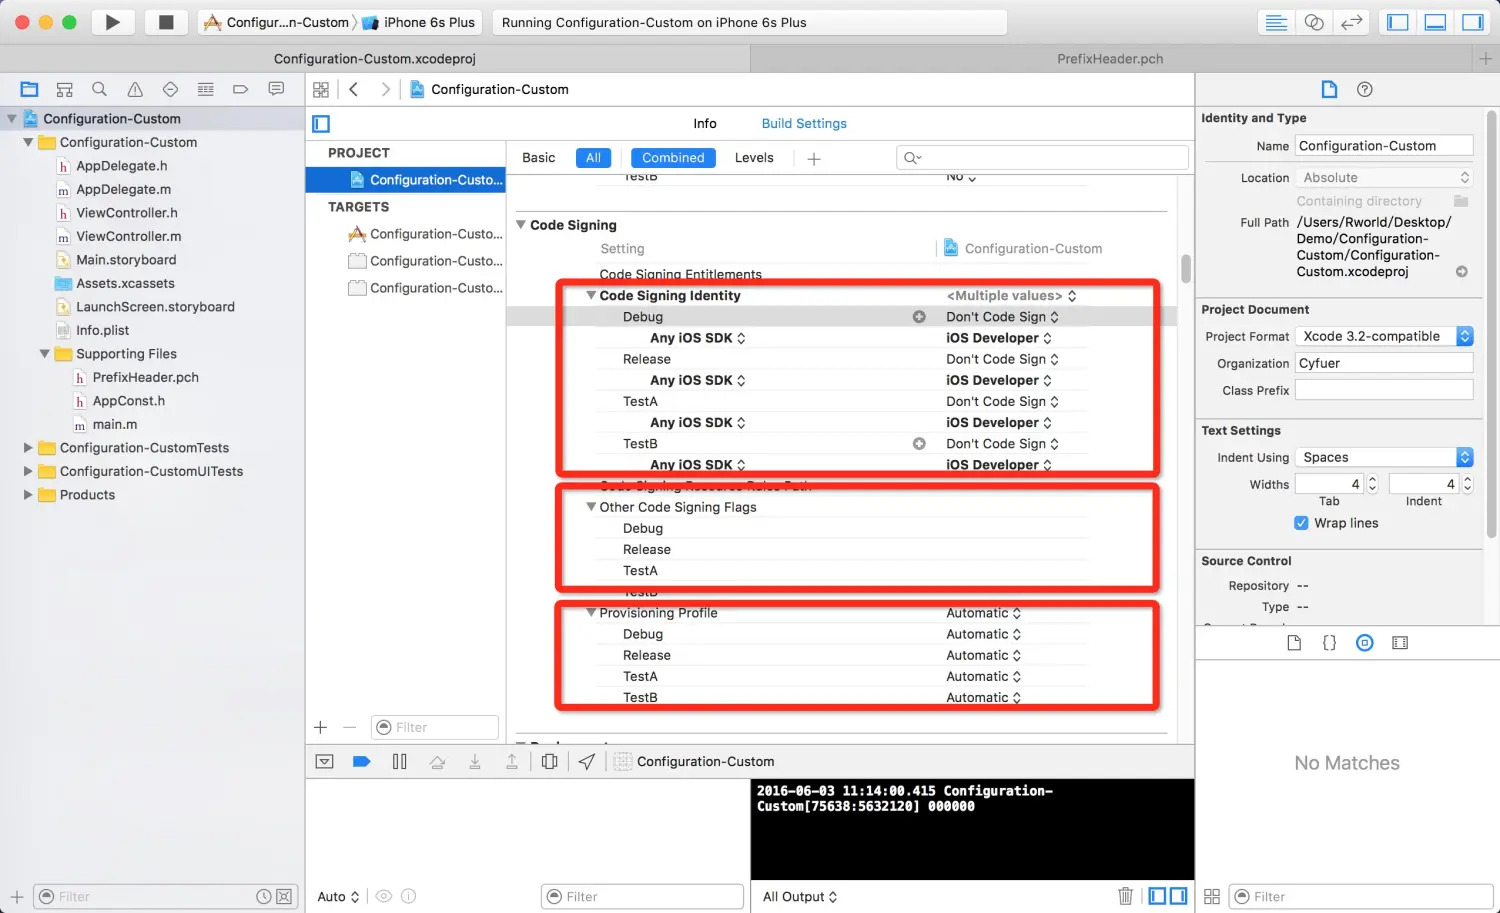Toggle Wrap lines checkbox

point(1301,523)
